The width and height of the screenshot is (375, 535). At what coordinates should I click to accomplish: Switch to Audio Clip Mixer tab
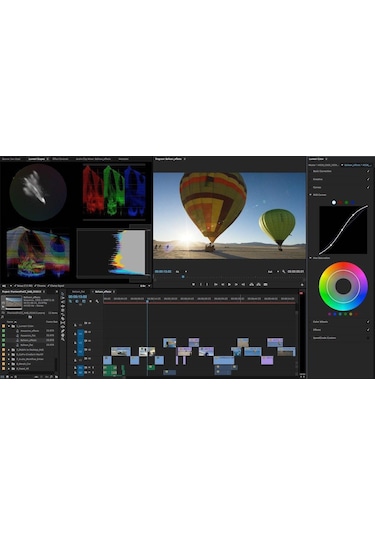click(93, 159)
